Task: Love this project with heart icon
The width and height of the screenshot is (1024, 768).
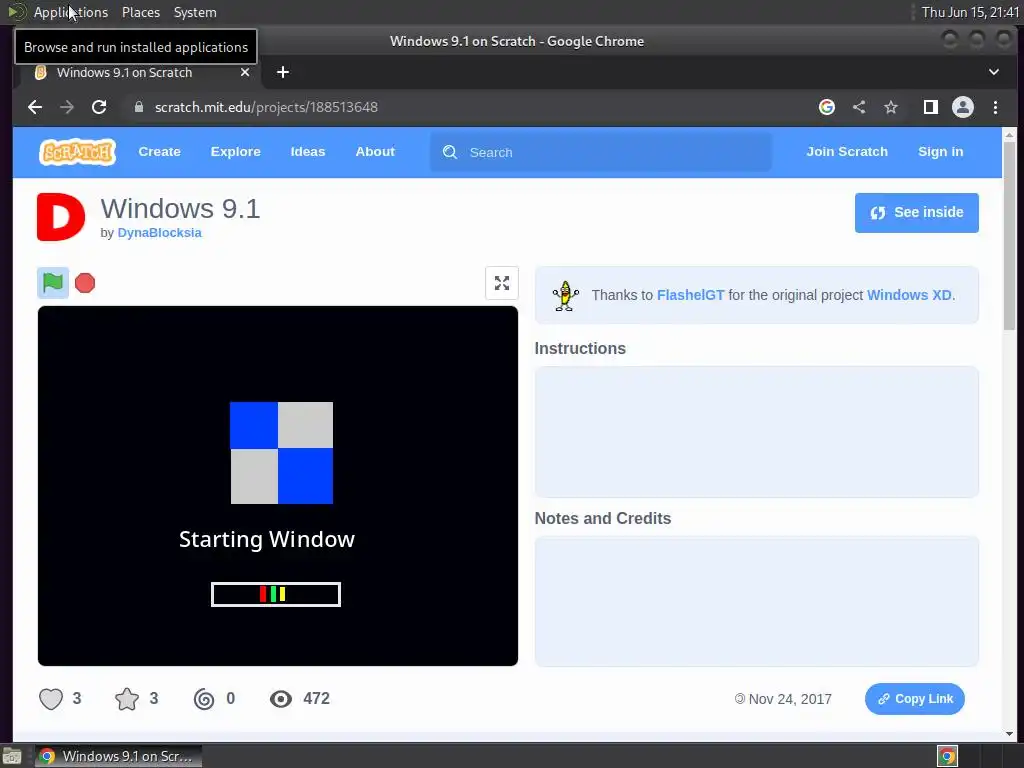Action: point(51,699)
